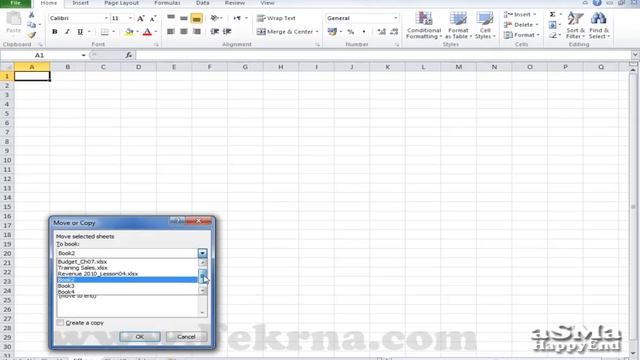Switch to the Review tab
This screenshot has height=360, width=640.
(235, 3)
